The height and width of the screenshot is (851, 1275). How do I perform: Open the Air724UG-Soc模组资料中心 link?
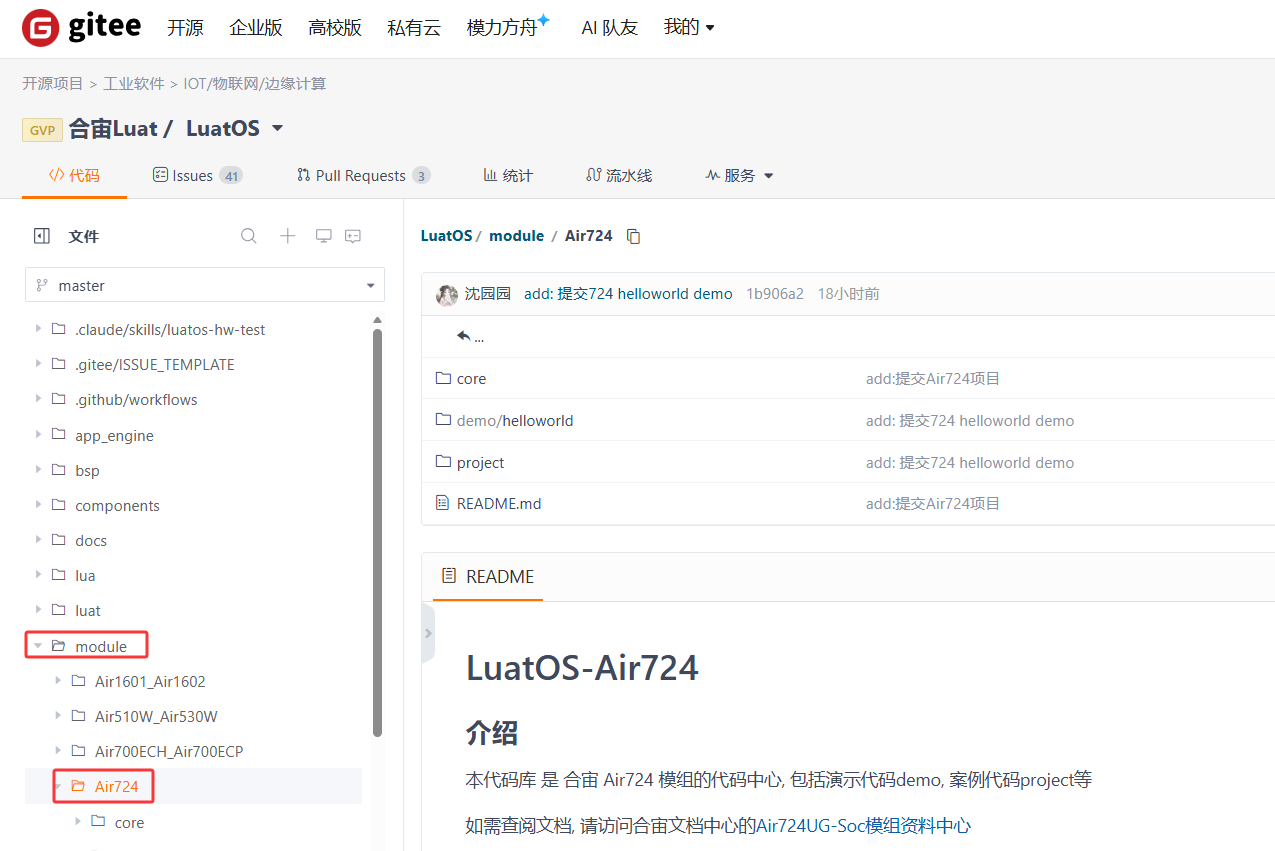(x=863, y=825)
